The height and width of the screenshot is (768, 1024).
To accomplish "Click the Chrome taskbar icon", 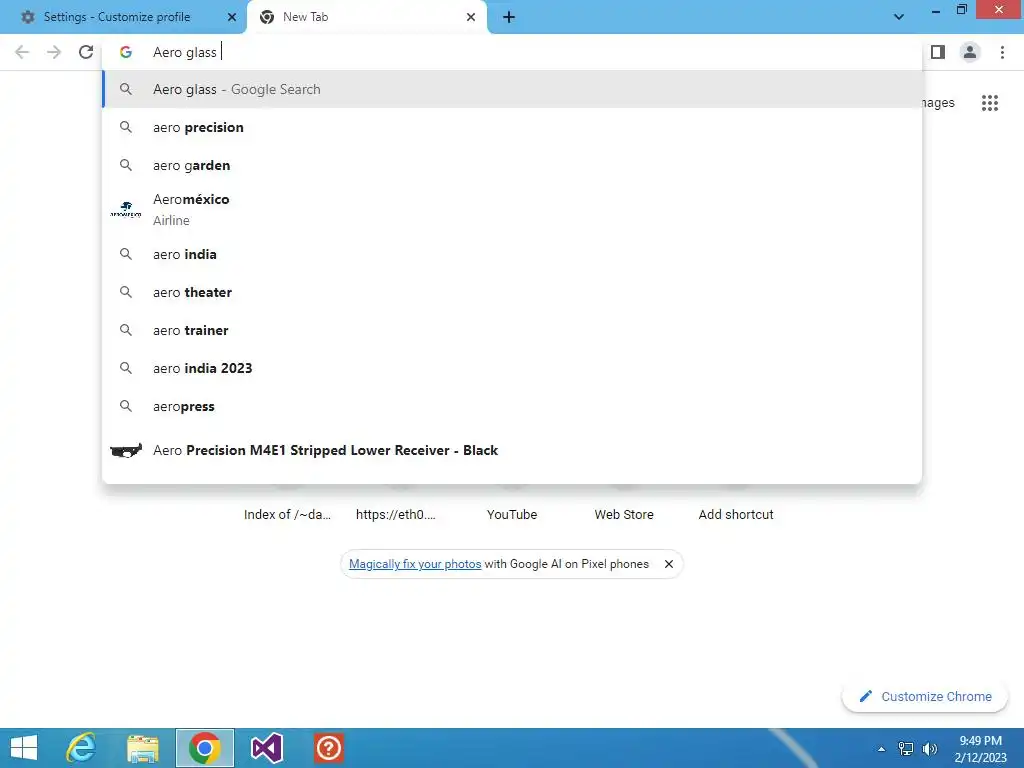I will click(x=204, y=748).
